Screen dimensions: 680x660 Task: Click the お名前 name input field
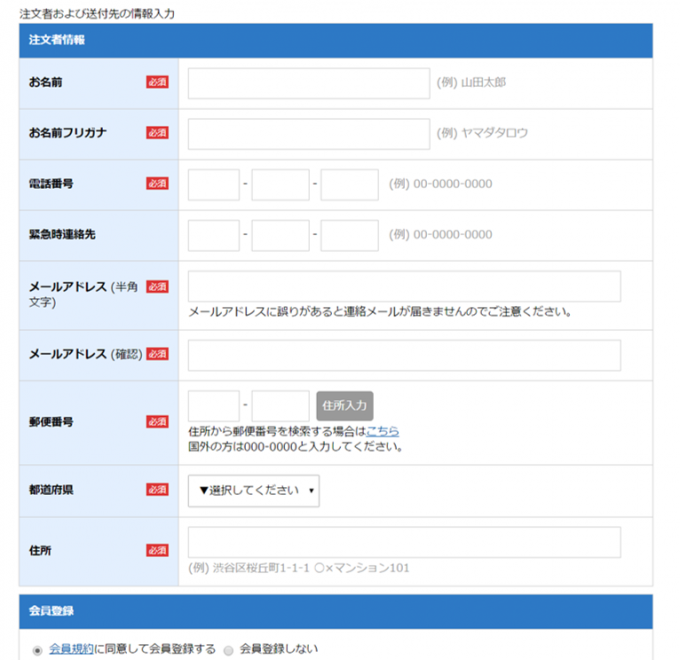(x=308, y=83)
